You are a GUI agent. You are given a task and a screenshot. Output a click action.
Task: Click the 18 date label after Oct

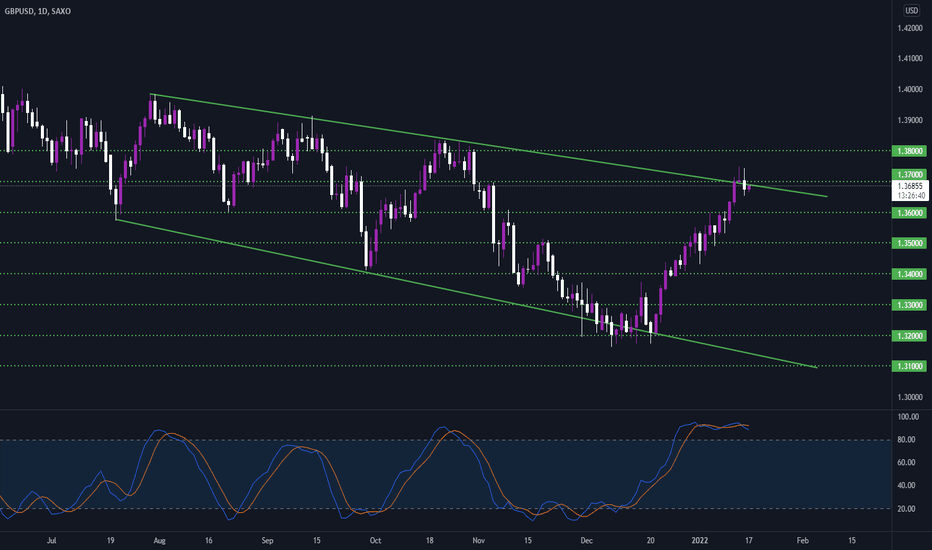[x=430, y=540]
